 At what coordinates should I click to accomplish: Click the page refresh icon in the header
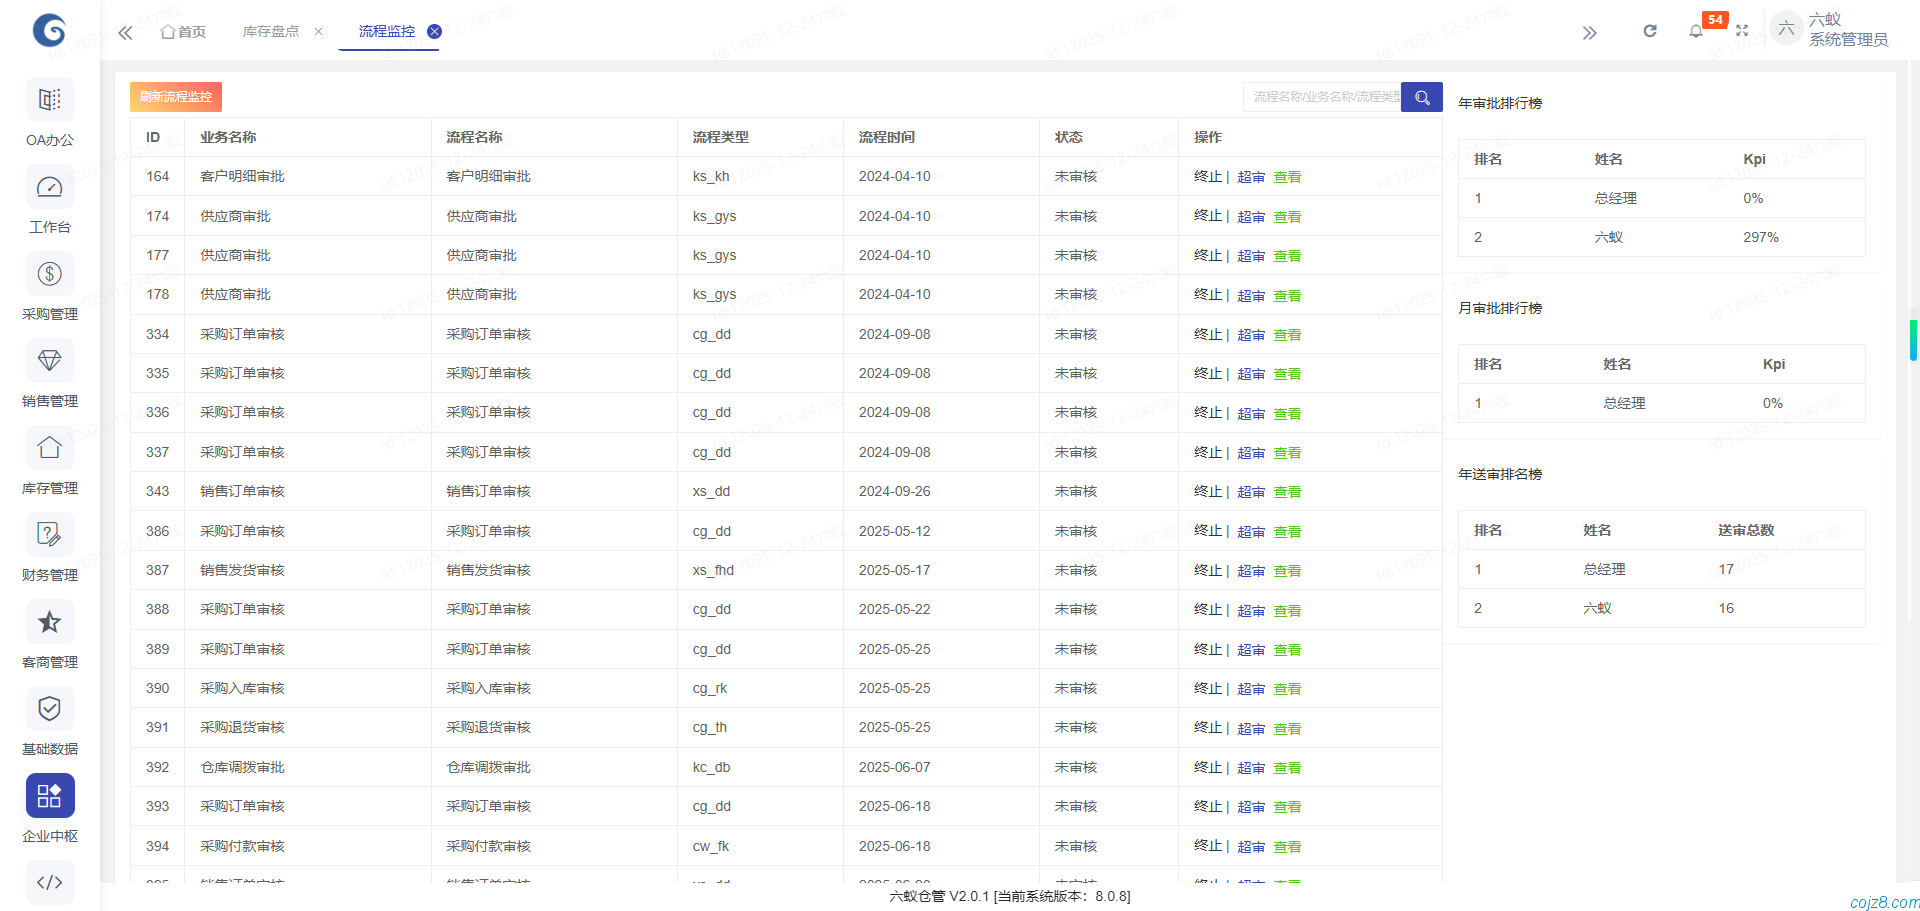pos(1649,31)
